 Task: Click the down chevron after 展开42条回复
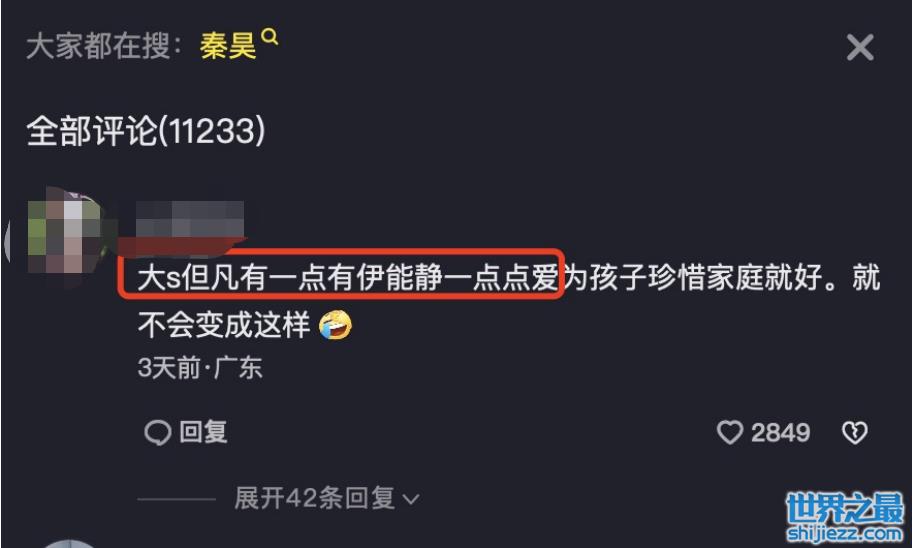coord(411,500)
